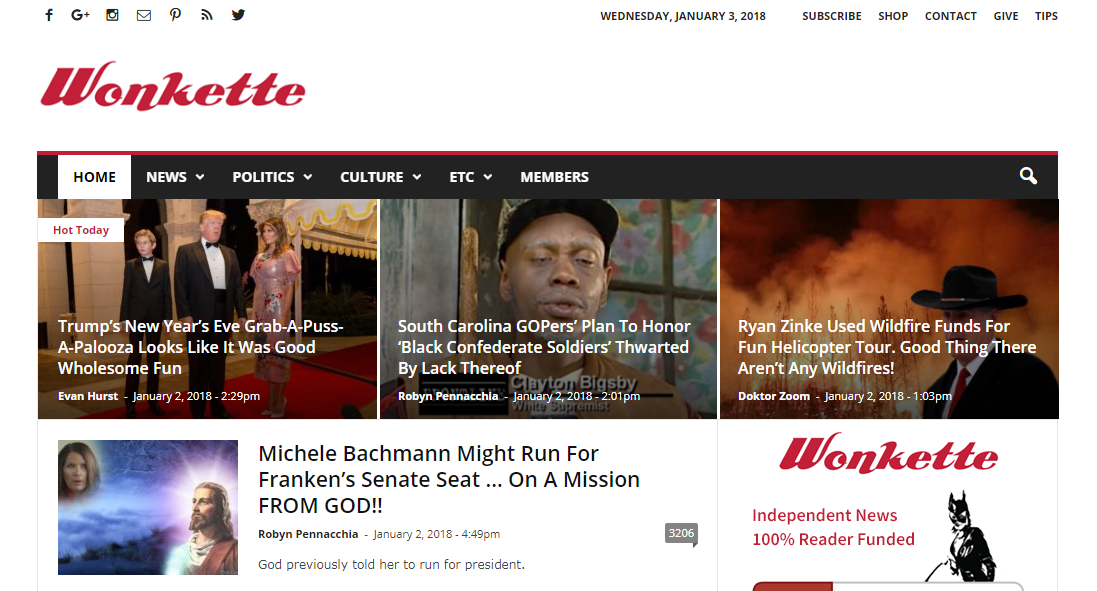Screen dimensions: 1097x591
Task: Click author Doktor Zoom
Action: click(x=774, y=396)
